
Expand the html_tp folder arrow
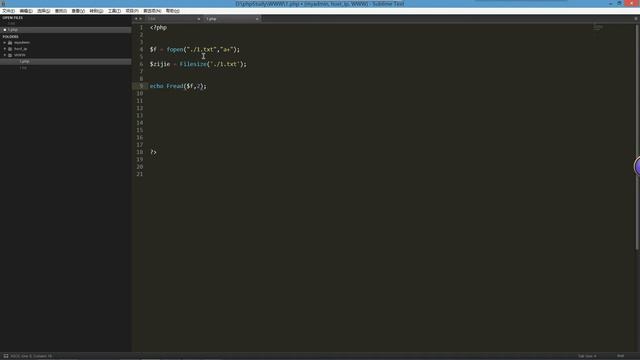click(4, 49)
